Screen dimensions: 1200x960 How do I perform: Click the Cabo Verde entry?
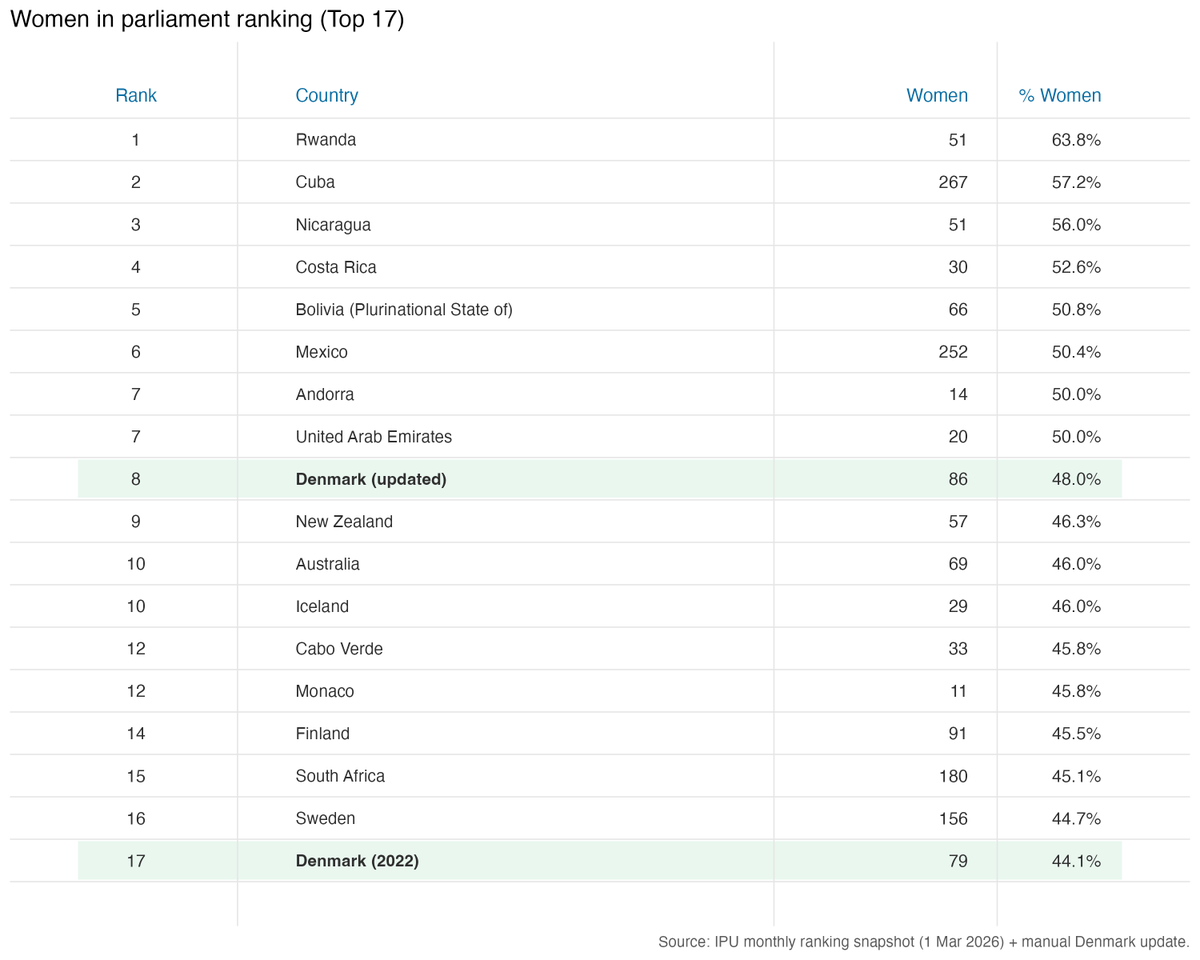coord(339,649)
